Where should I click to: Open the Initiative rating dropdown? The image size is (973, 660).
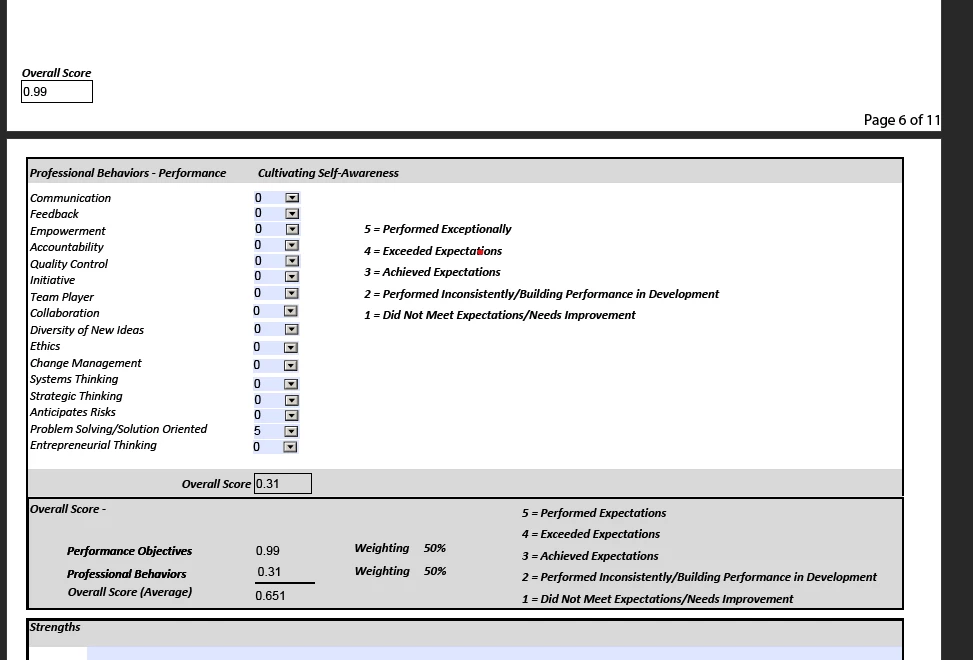292,277
